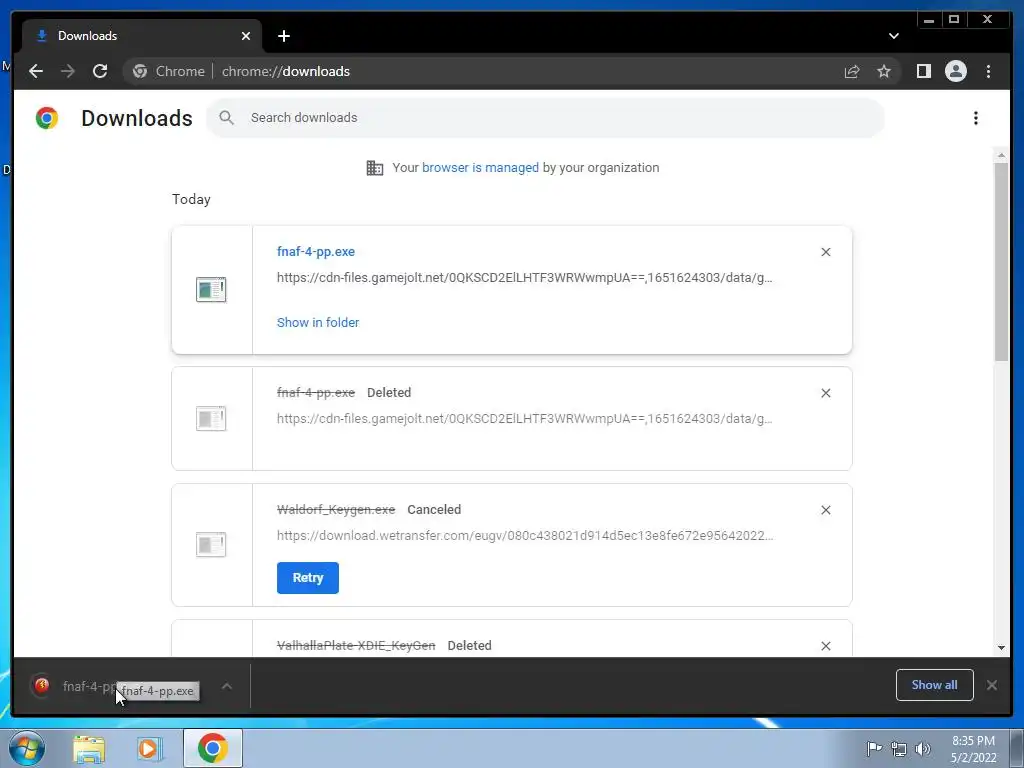1024x768 pixels.
Task: Open the profile avatar menu
Action: pos(955,71)
